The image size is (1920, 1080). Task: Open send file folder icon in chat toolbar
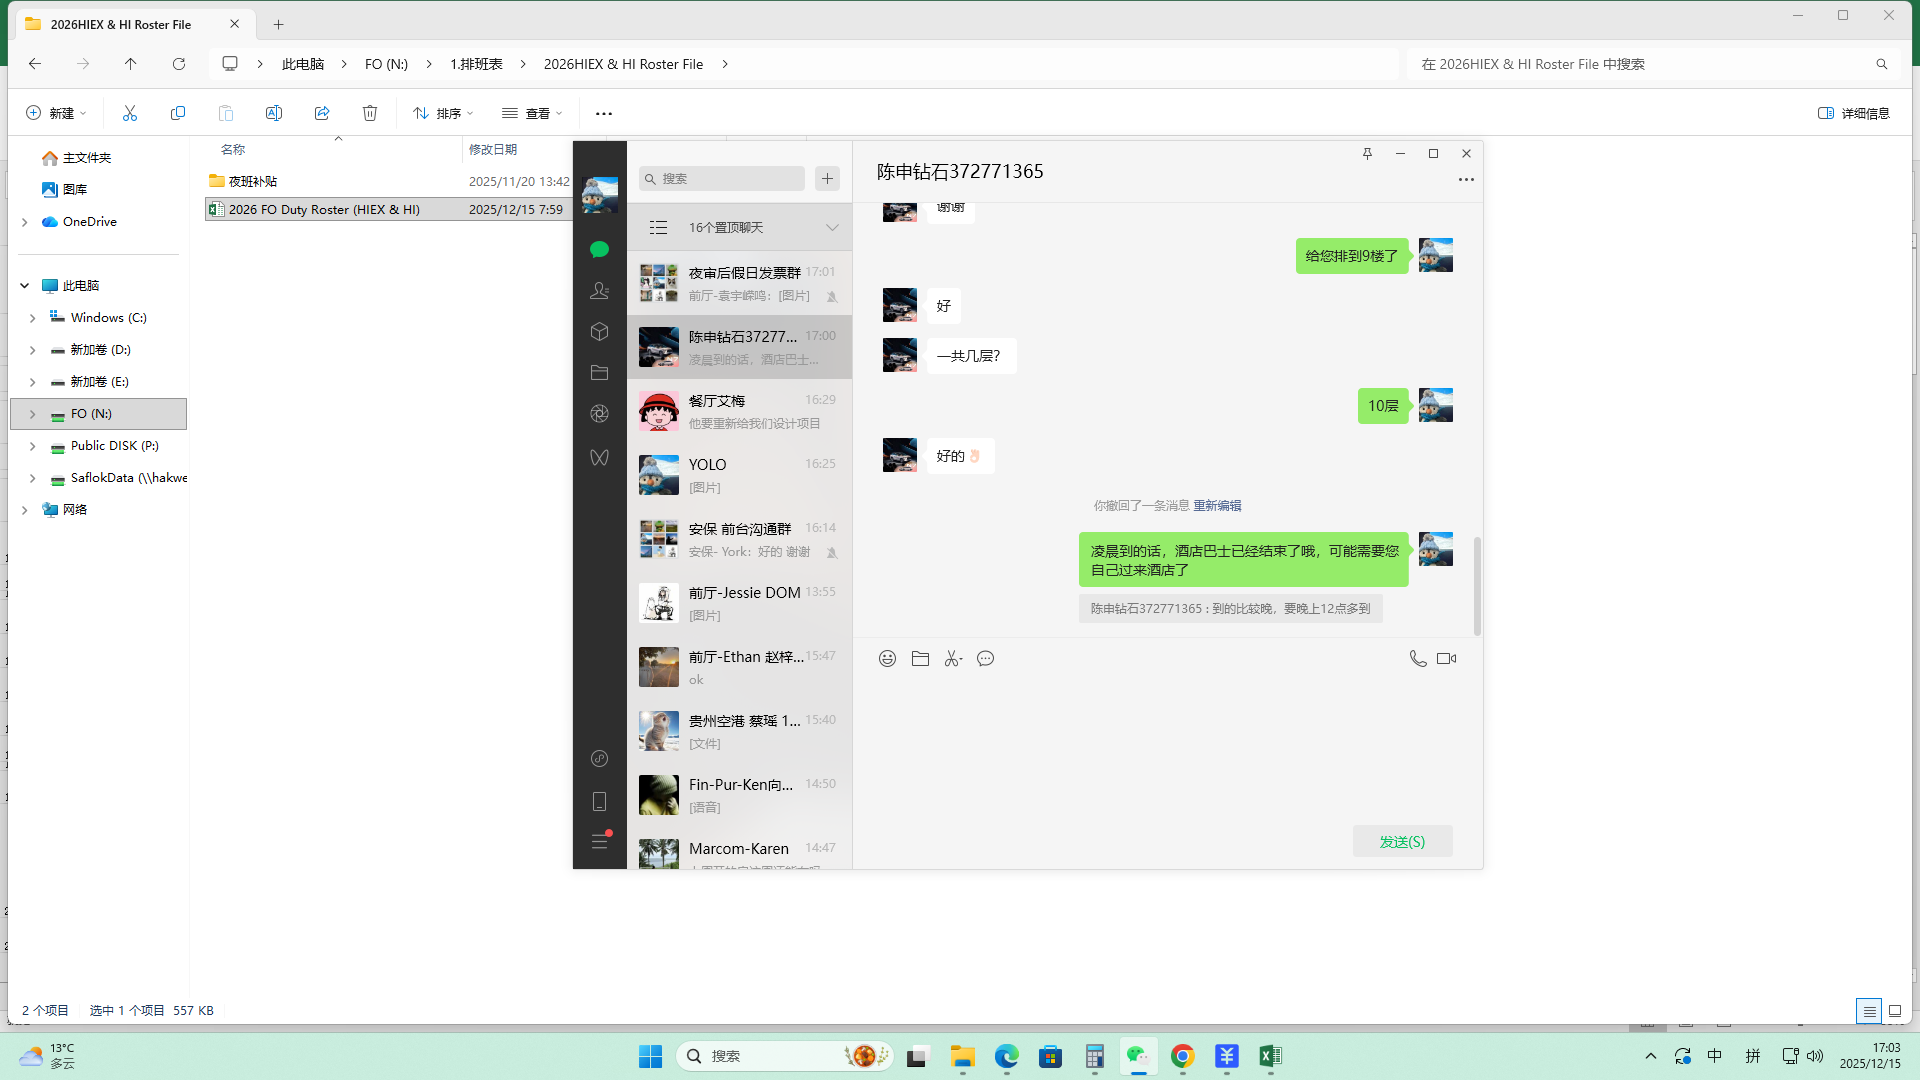[920, 658]
